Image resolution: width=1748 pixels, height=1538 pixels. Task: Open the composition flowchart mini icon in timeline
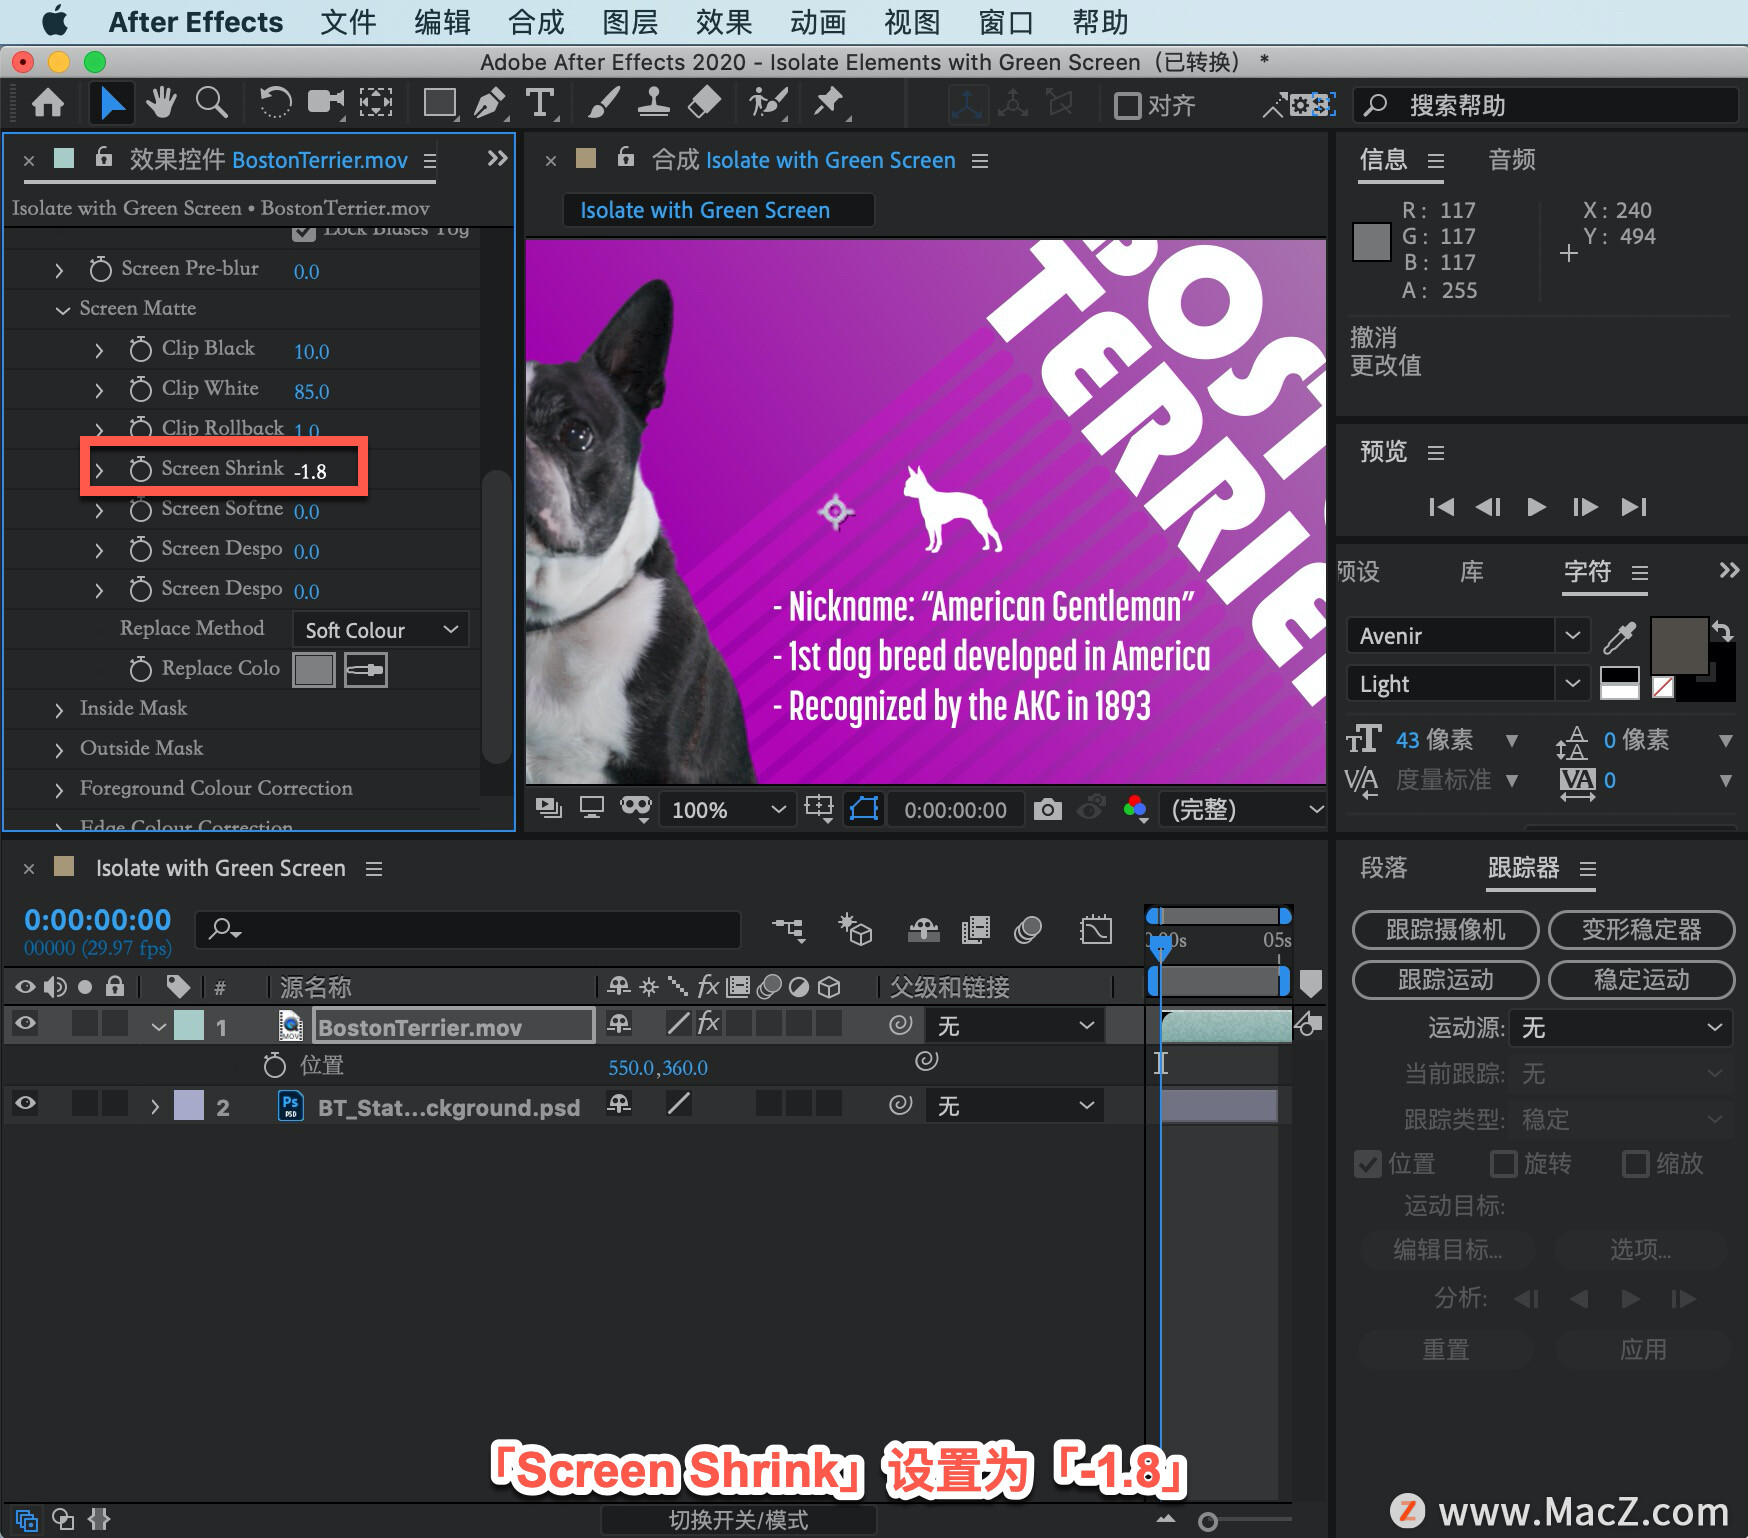[789, 930]
